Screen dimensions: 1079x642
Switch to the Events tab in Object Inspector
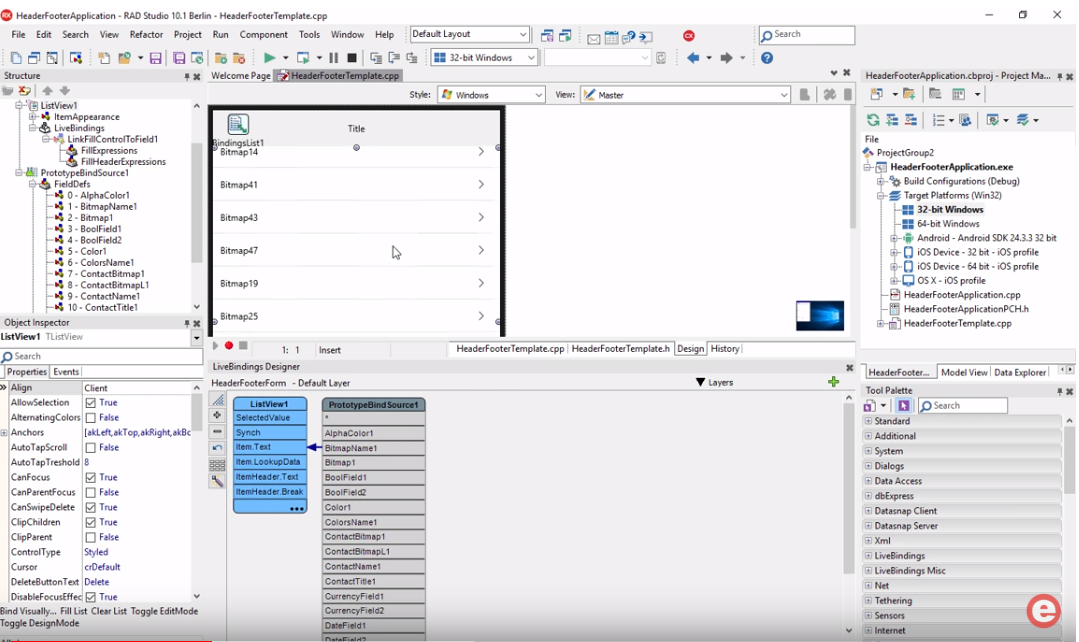click(66, 372)
